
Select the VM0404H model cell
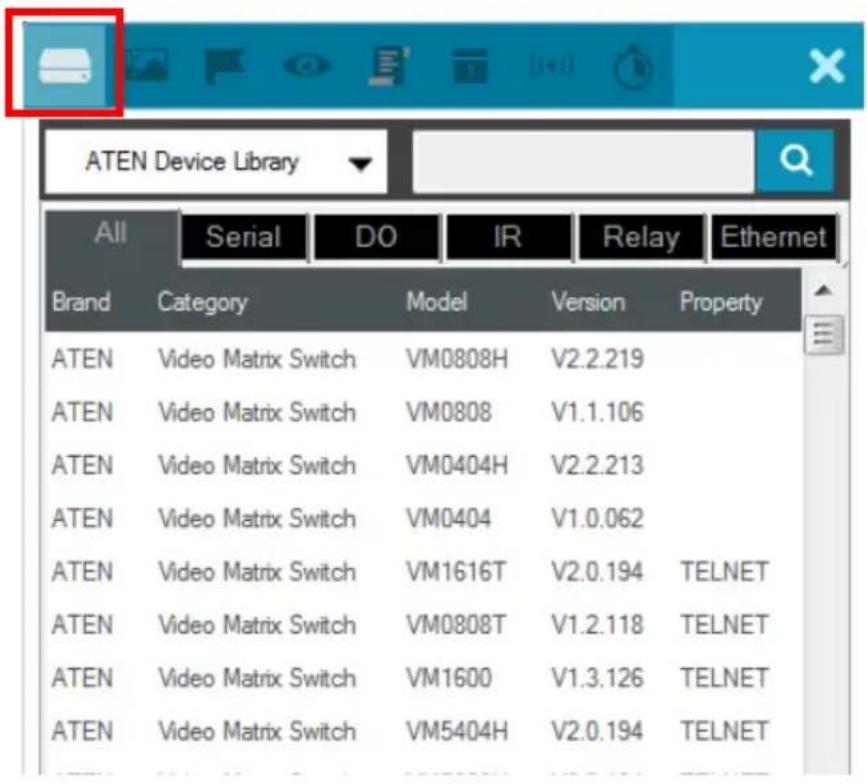click(x=457, y=466)
